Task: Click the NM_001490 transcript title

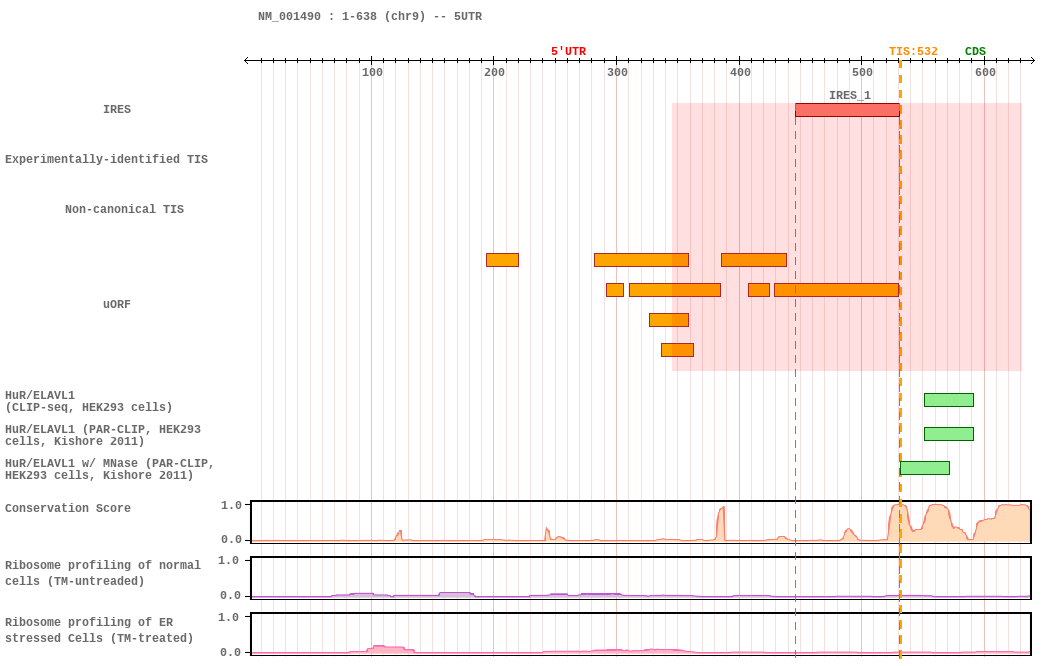Action: click(x=369, y=17)
